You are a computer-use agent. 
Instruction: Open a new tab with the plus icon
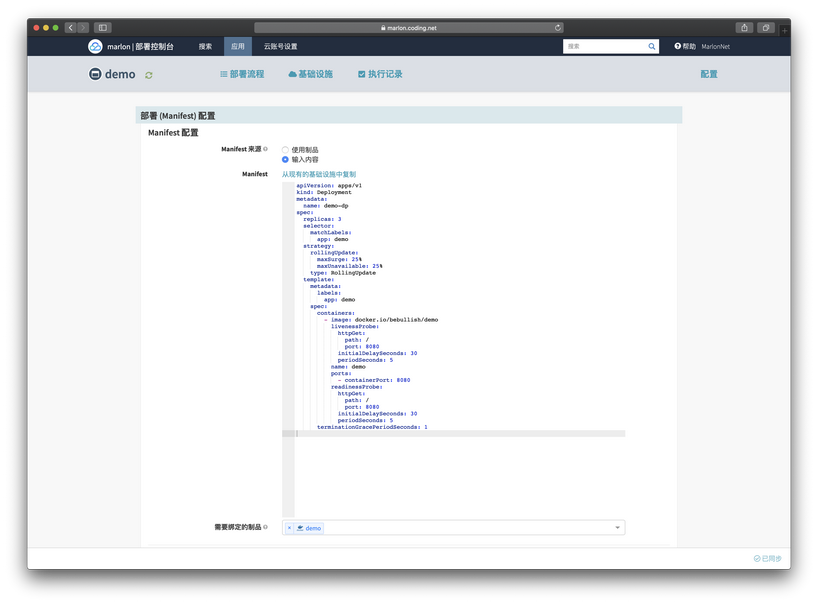[x=784, y=31]
